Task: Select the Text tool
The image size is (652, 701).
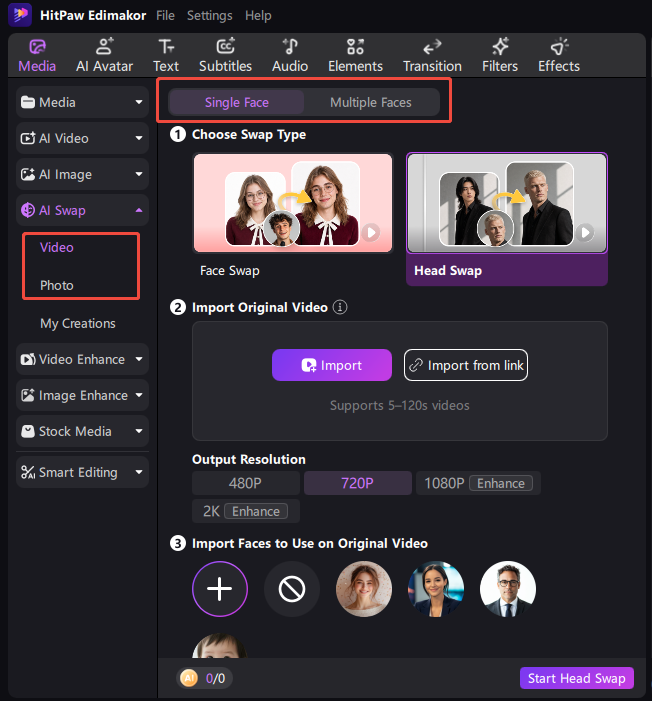Action: (x=166, y=56)
